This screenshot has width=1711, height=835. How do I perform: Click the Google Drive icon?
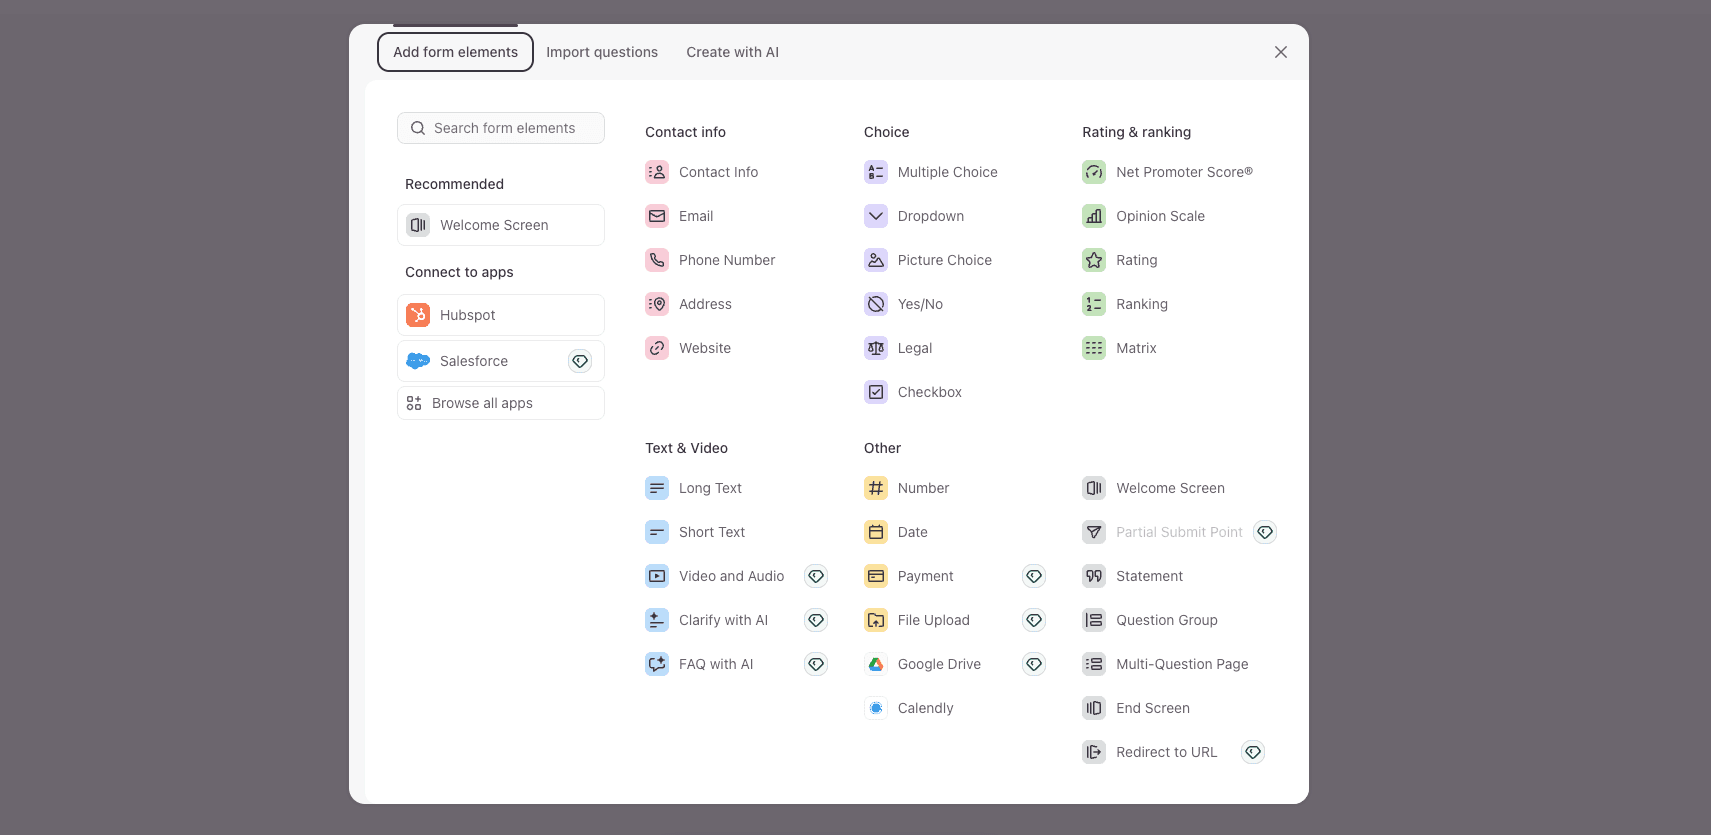tap(876, 664)
